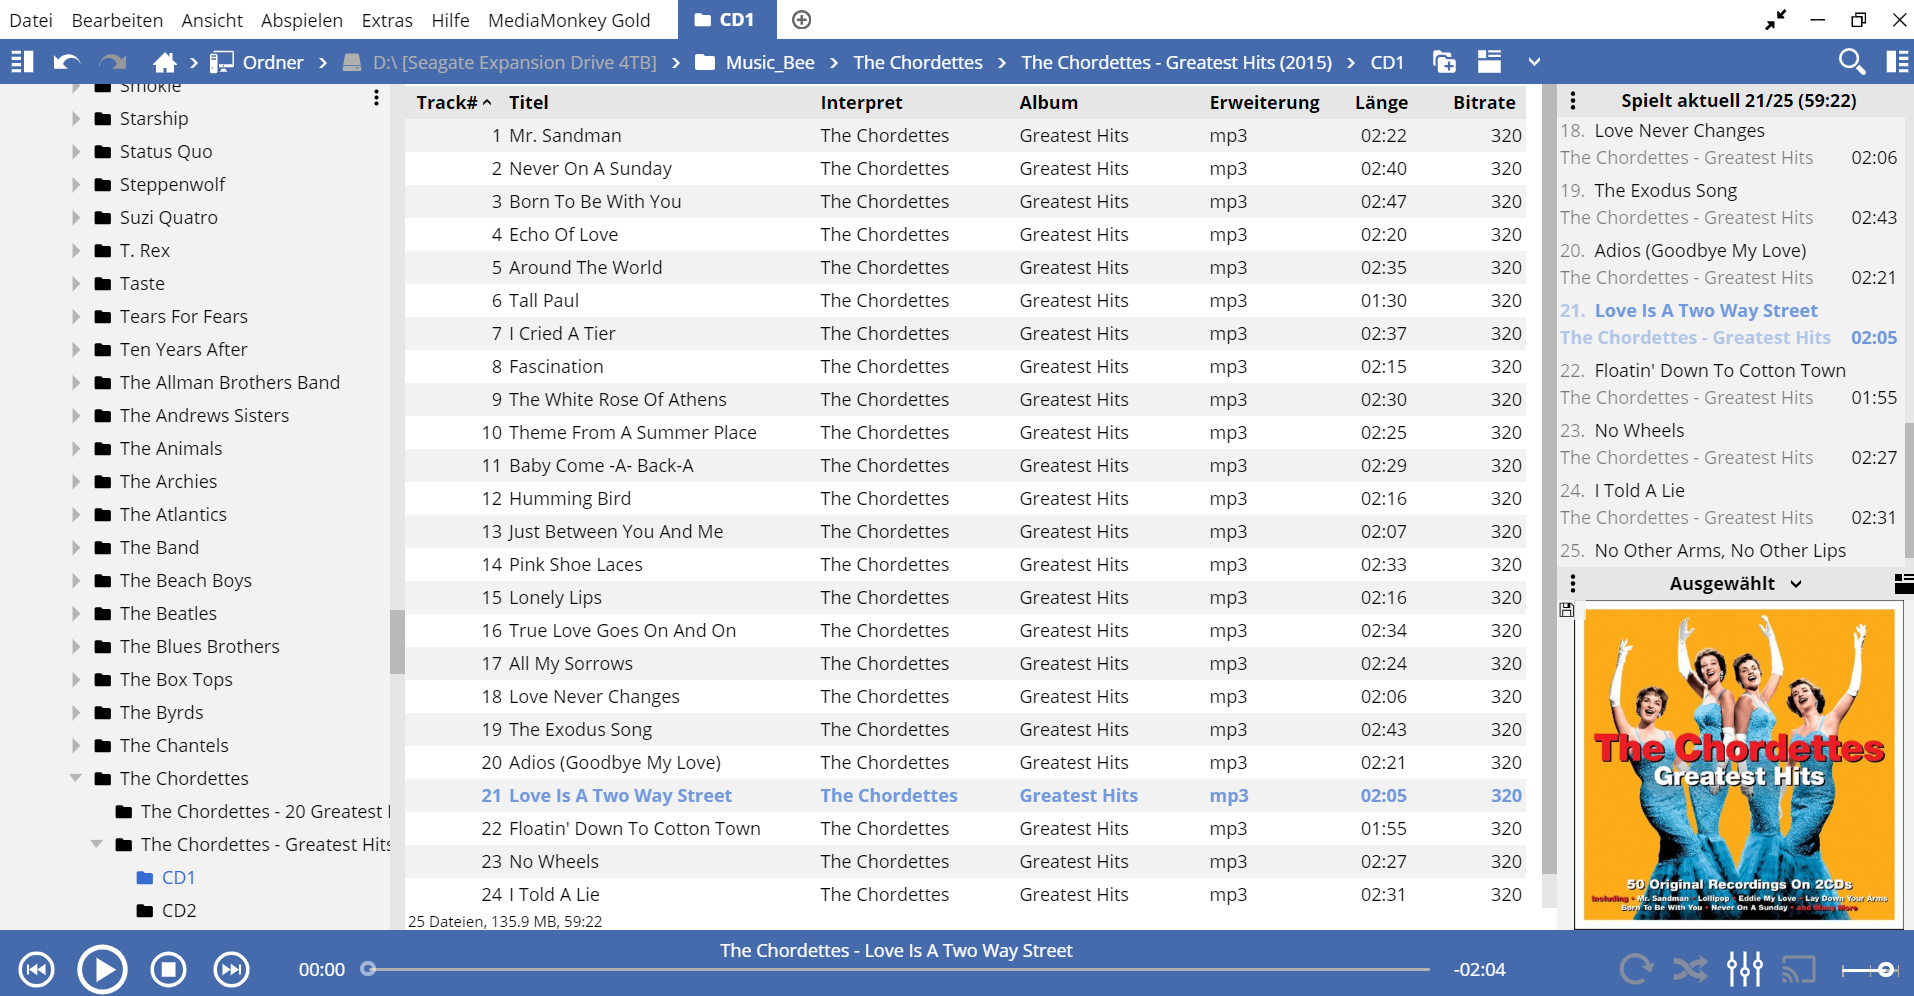Click the exit fullscreen arrows icon
1914x996 pixels.
click(1776, 19)
